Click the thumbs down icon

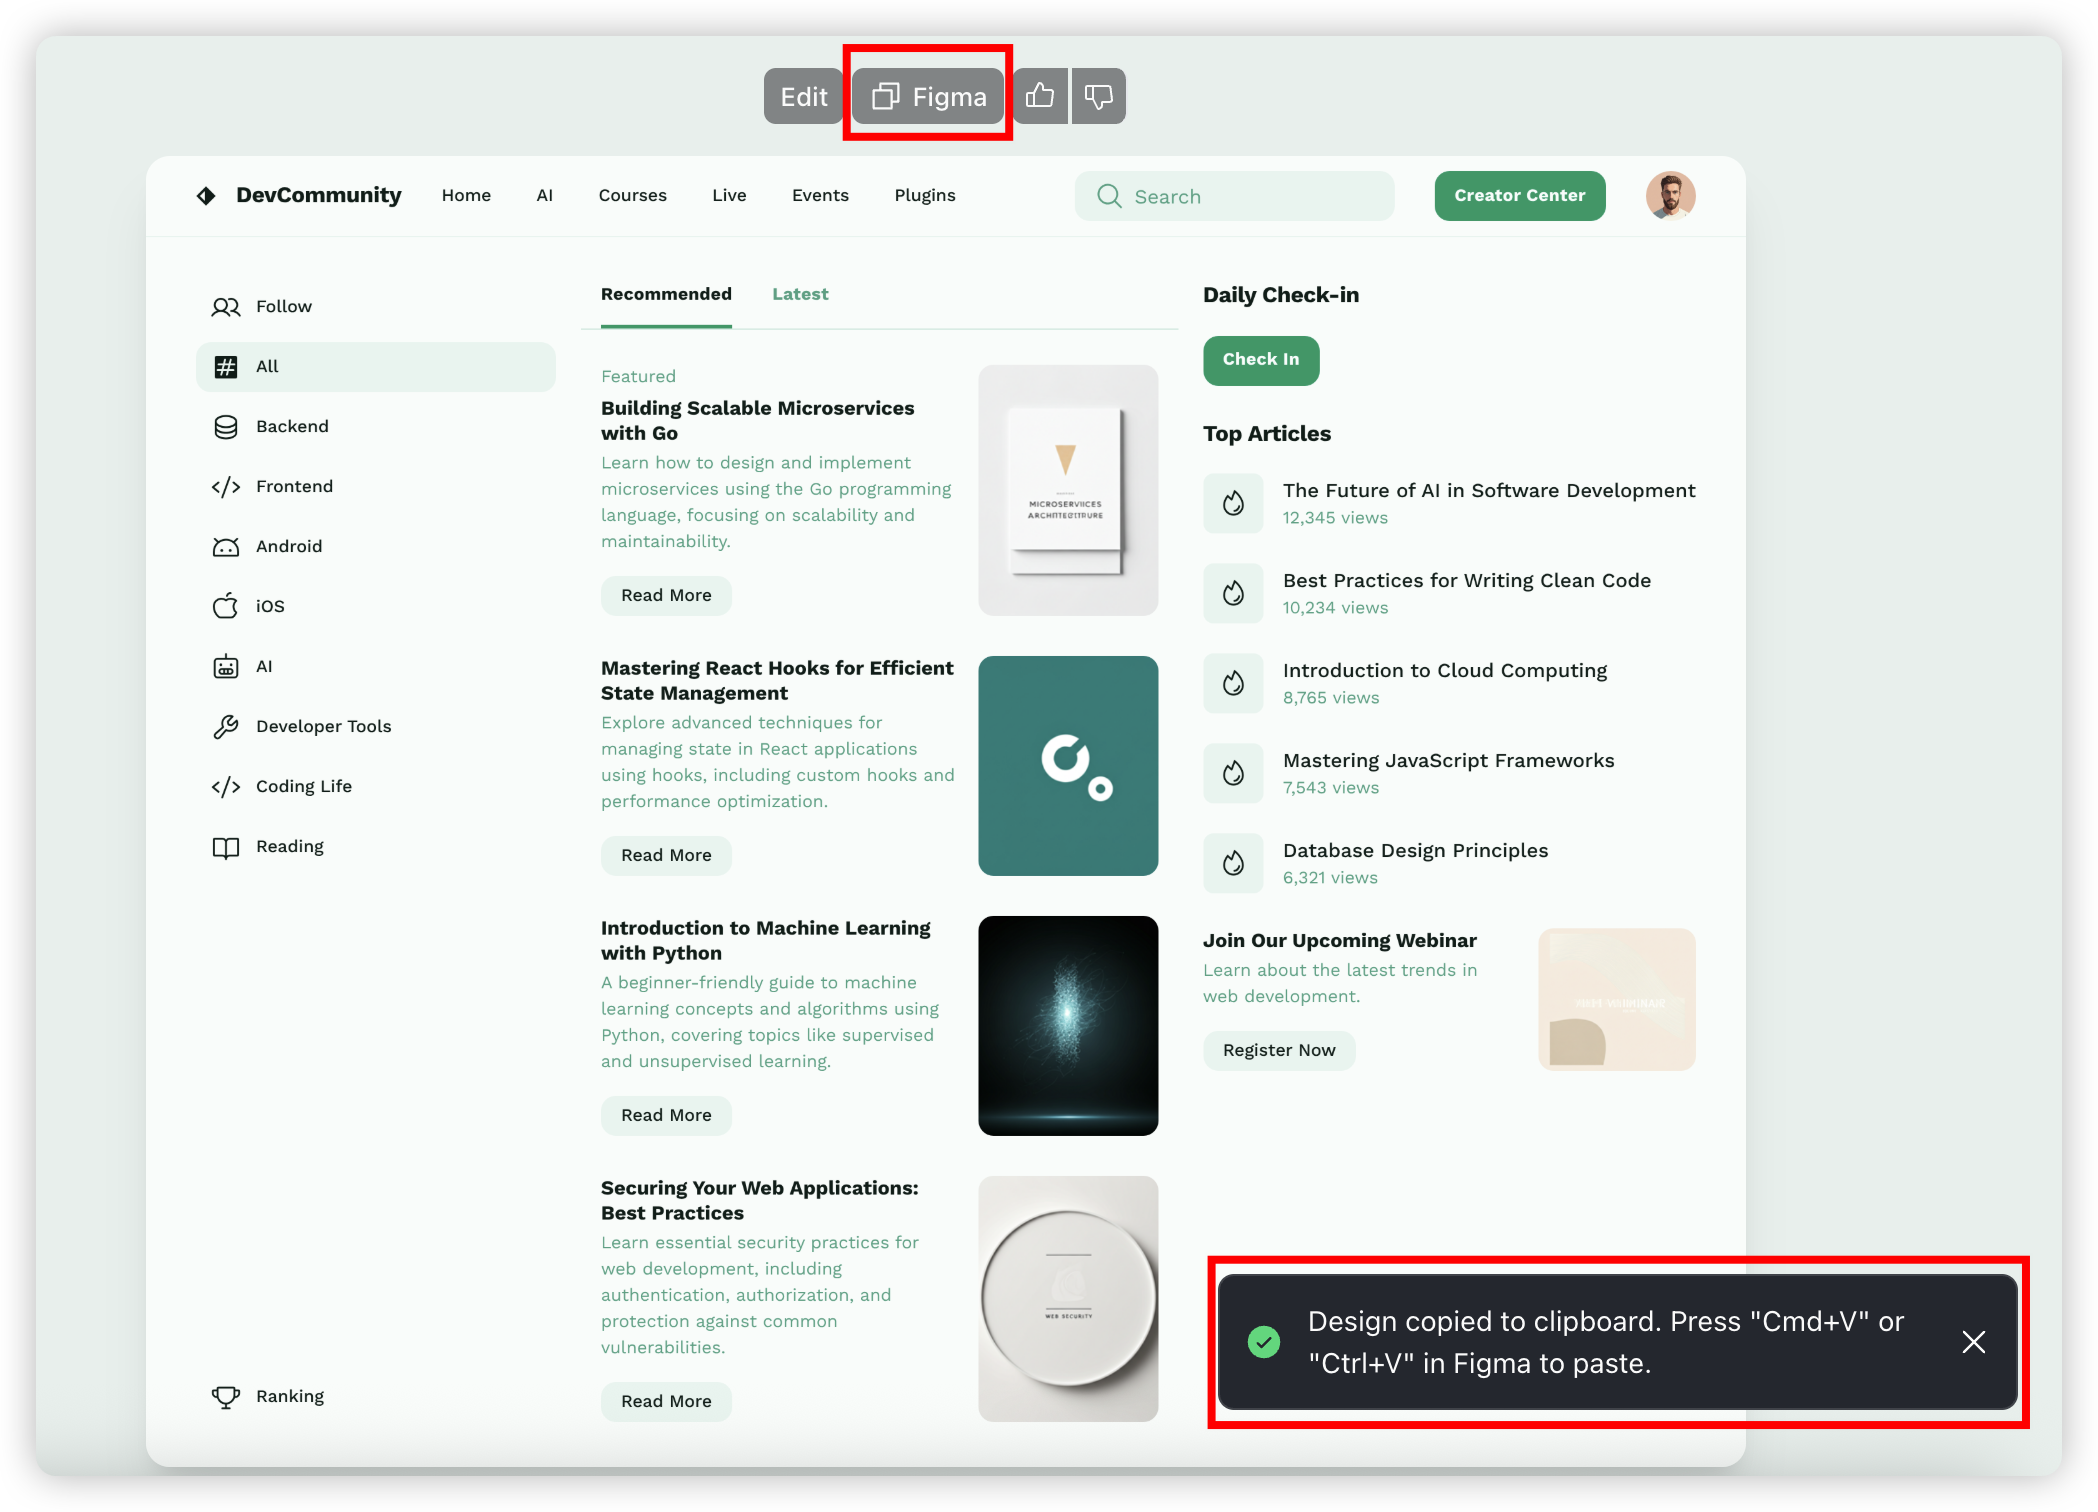pos(1098,96)
